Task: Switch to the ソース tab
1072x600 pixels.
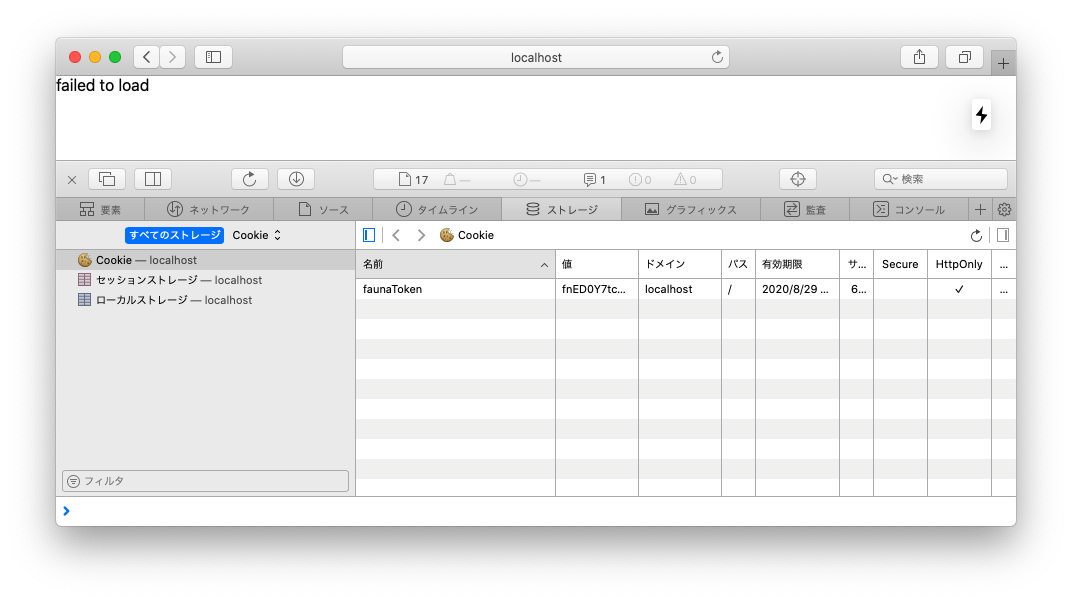Action: coord(323,210)
